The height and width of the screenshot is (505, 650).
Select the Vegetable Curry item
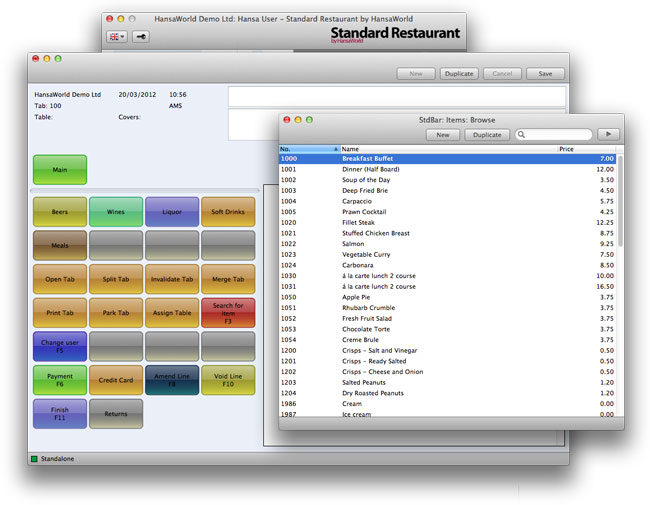click(x=448, y=255)
